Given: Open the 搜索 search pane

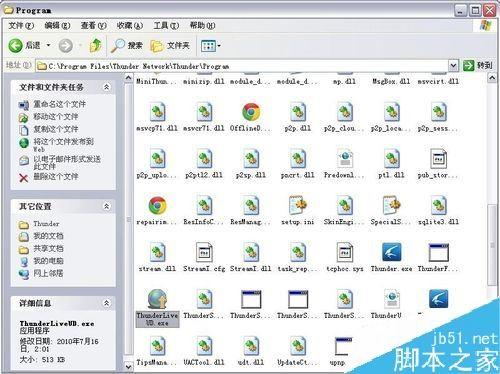Looking at the screenshot, I should (127, 45).
